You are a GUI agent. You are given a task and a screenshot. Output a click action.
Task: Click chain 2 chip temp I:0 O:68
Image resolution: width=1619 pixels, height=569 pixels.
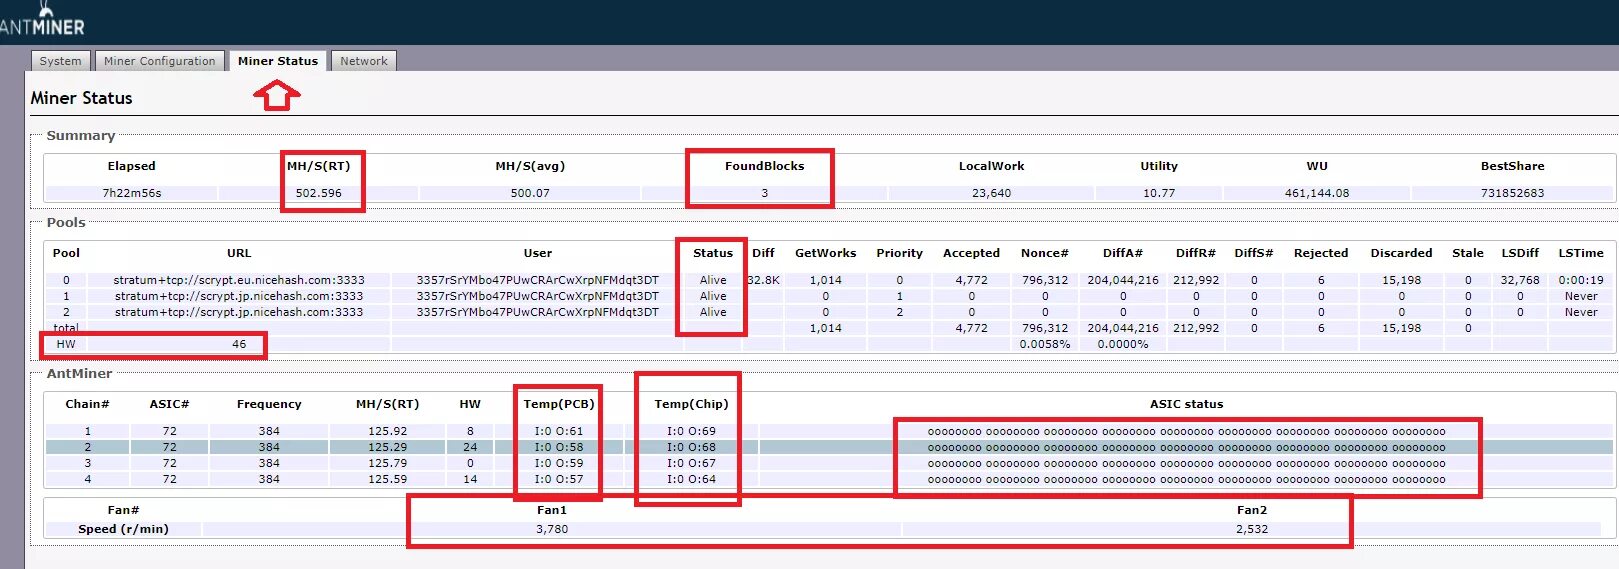click(x=692, y=447)
